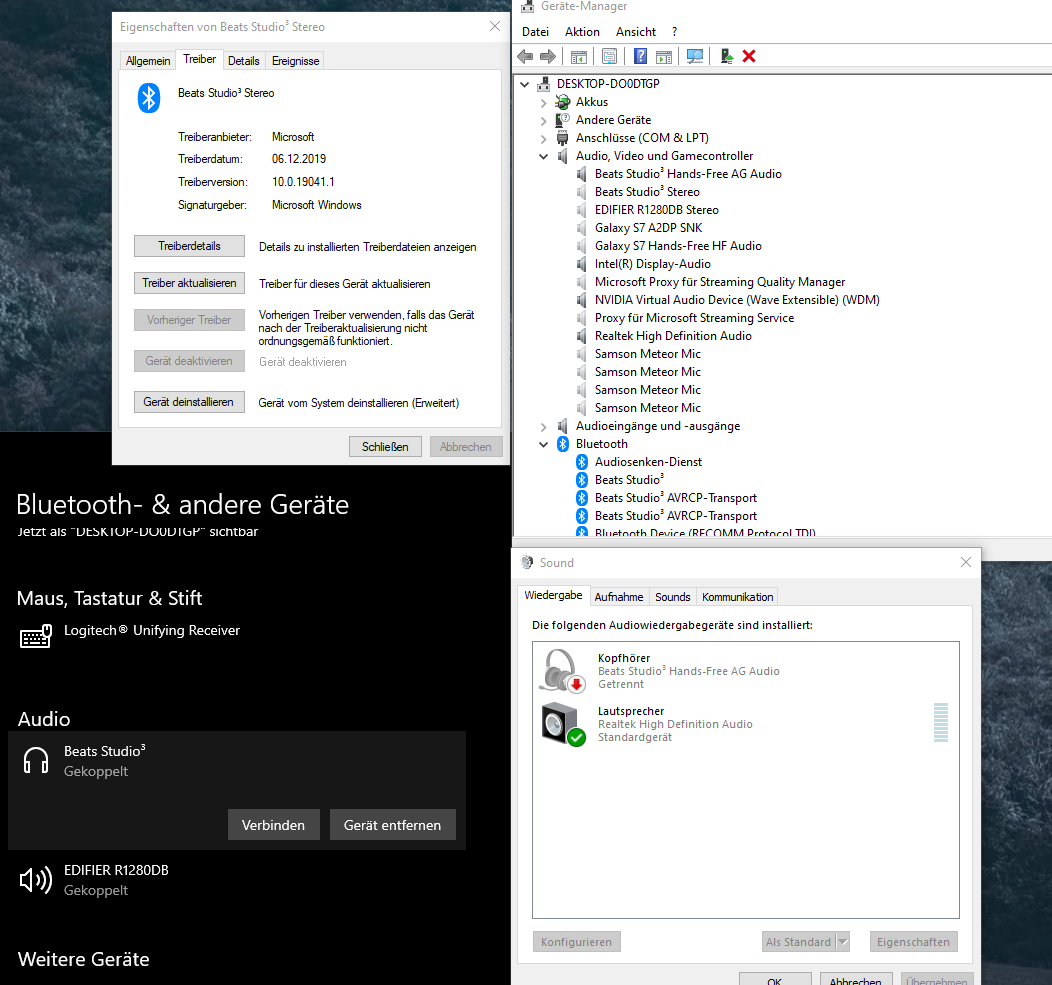Click Bluetooth icon of Audiosenken-Dienst

[x=582, y=462]
